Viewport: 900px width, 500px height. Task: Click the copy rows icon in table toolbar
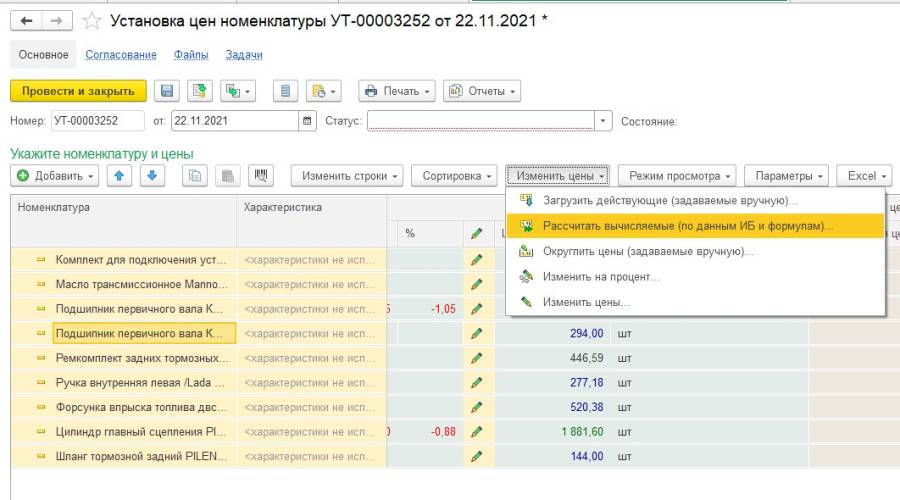[196, 175]
